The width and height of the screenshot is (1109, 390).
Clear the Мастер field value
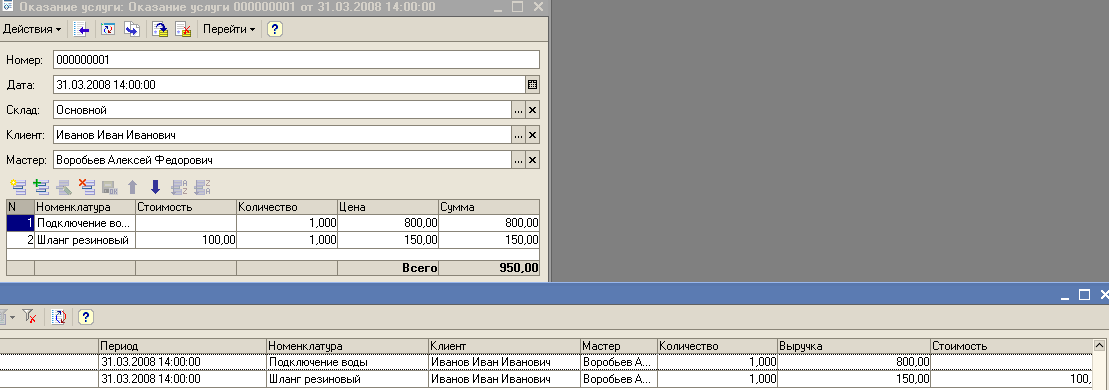533,160
